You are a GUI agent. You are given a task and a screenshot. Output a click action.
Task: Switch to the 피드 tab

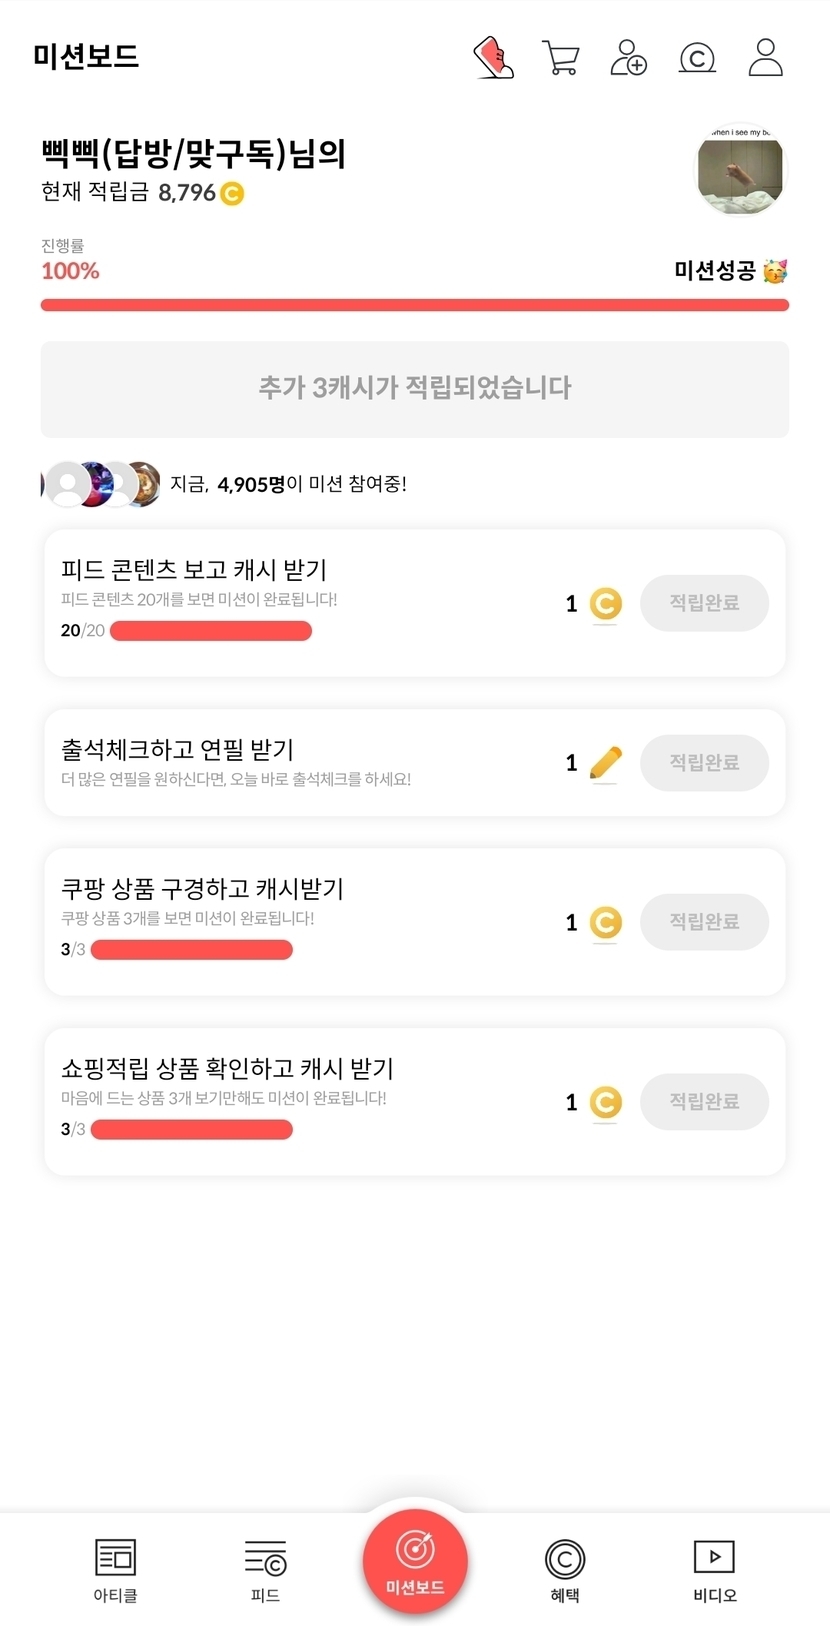265,1570
